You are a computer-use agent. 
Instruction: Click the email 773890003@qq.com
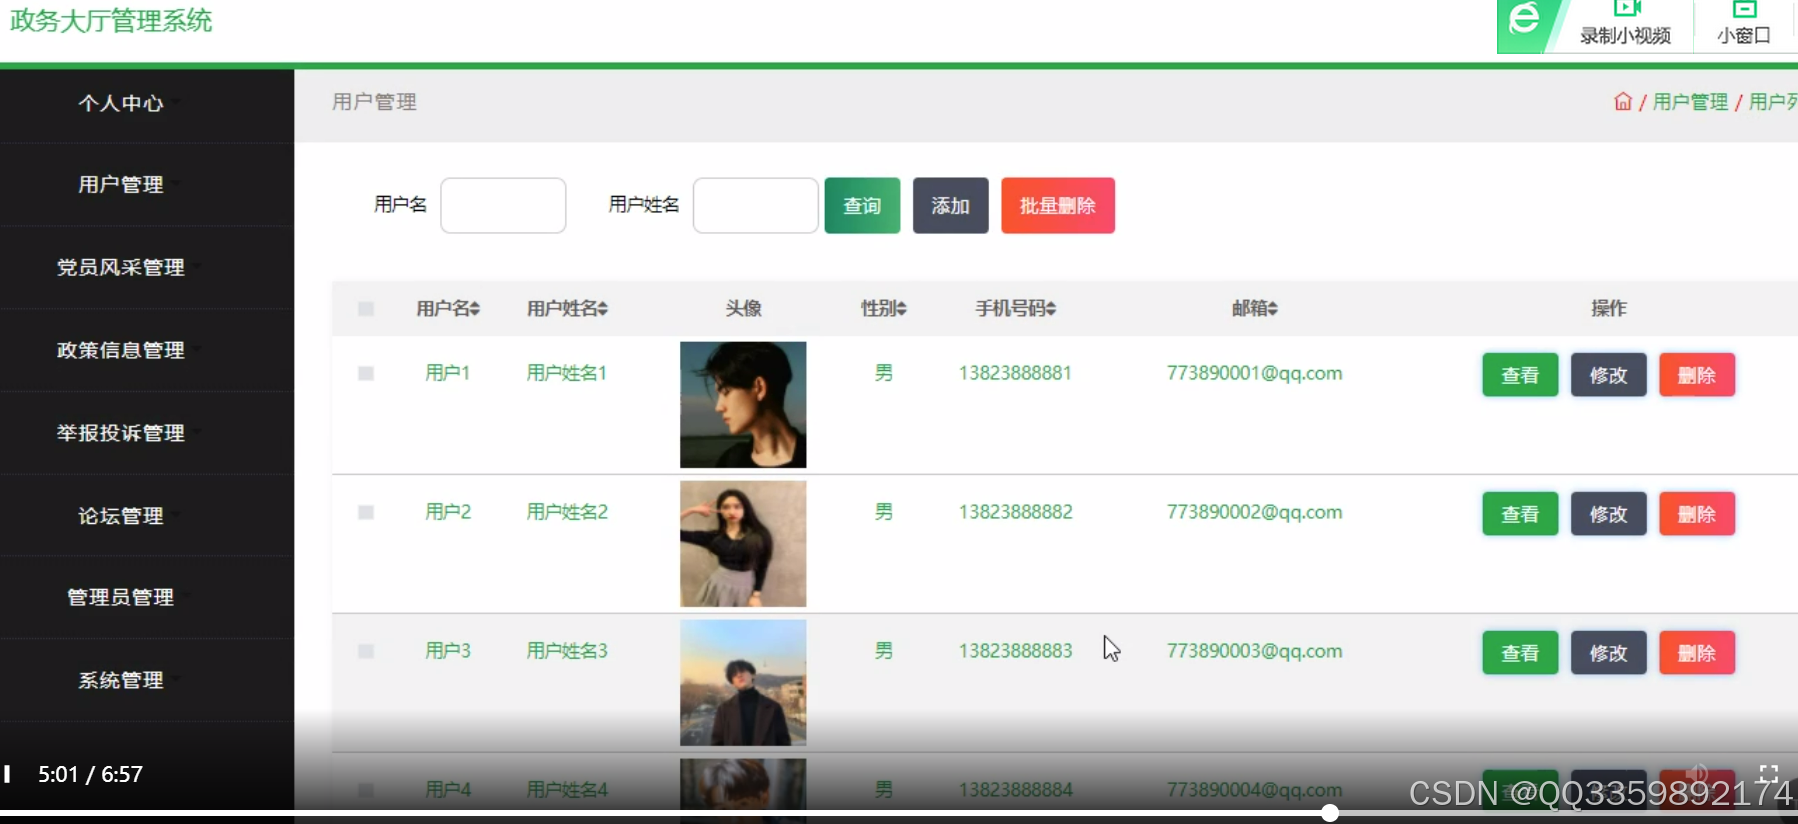[1255, 651]
